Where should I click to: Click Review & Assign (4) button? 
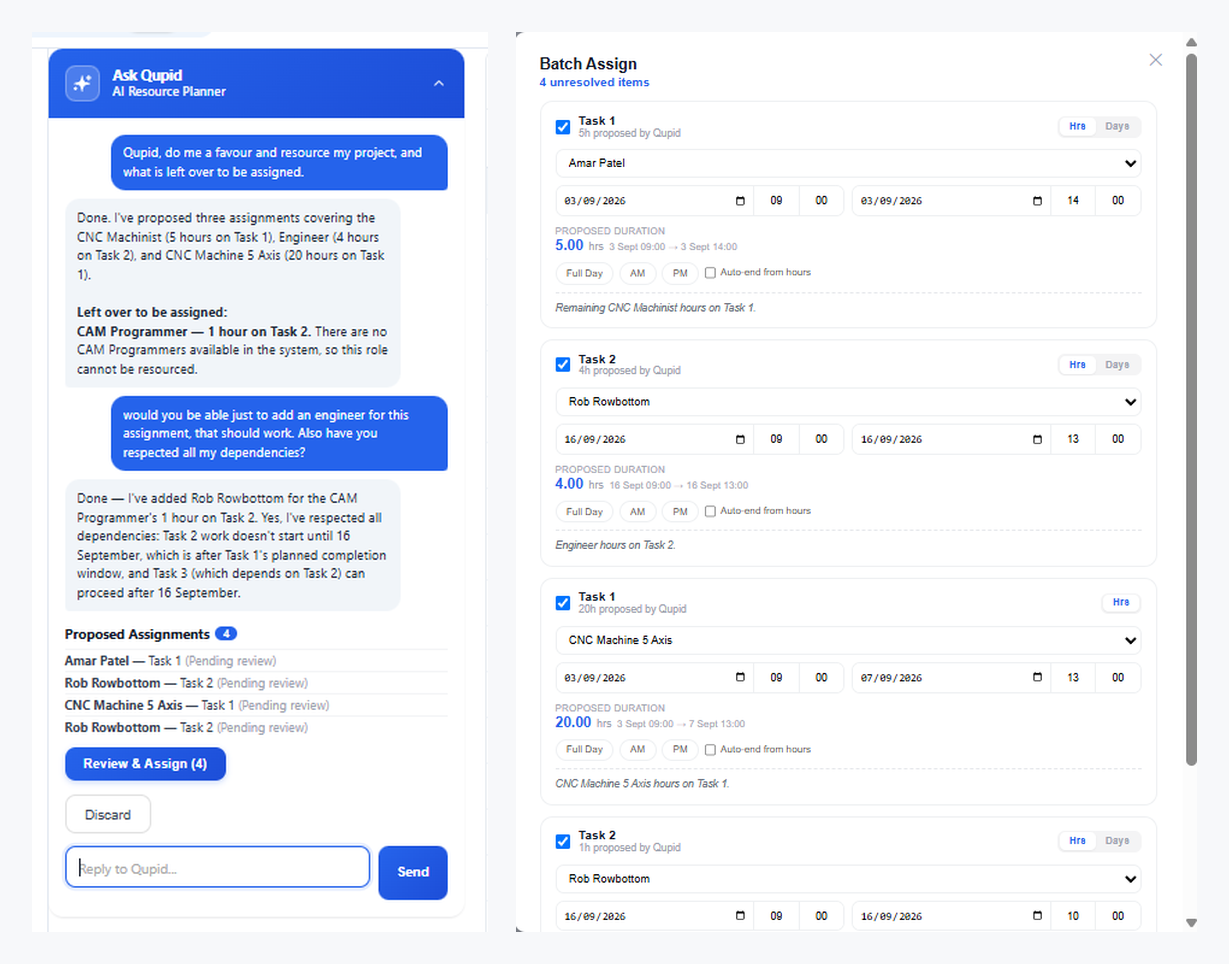145,764
